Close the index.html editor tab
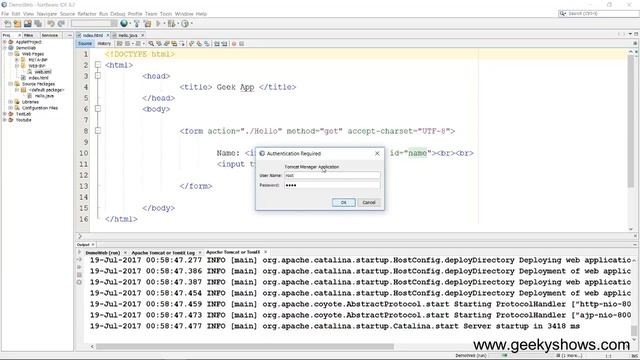640x360 pixels. coord(108,36)
